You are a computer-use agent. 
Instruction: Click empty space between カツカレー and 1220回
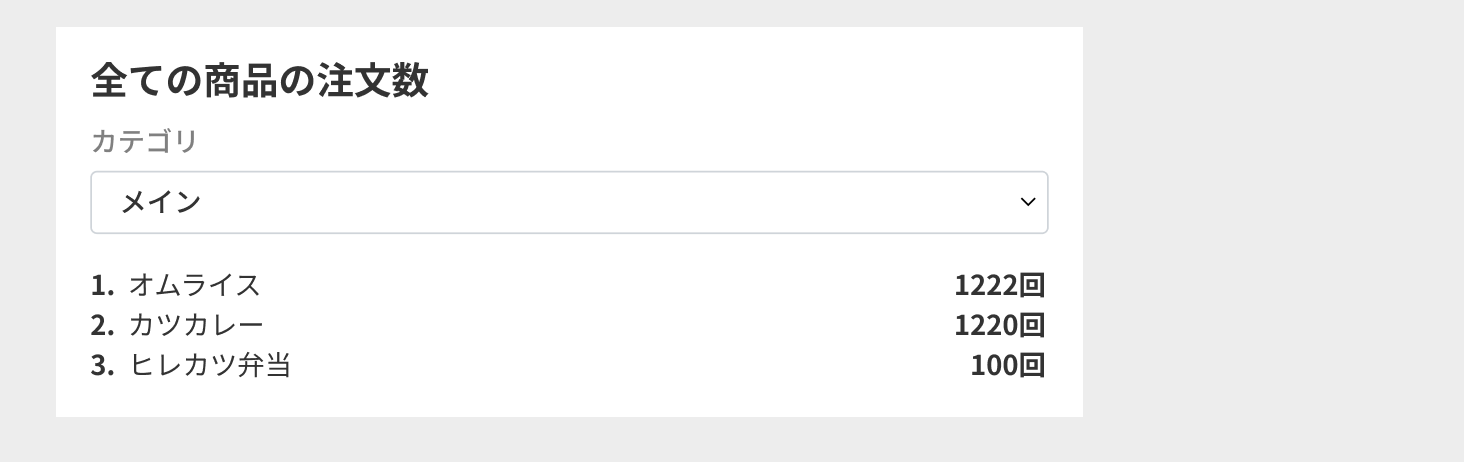coord(600,326)
